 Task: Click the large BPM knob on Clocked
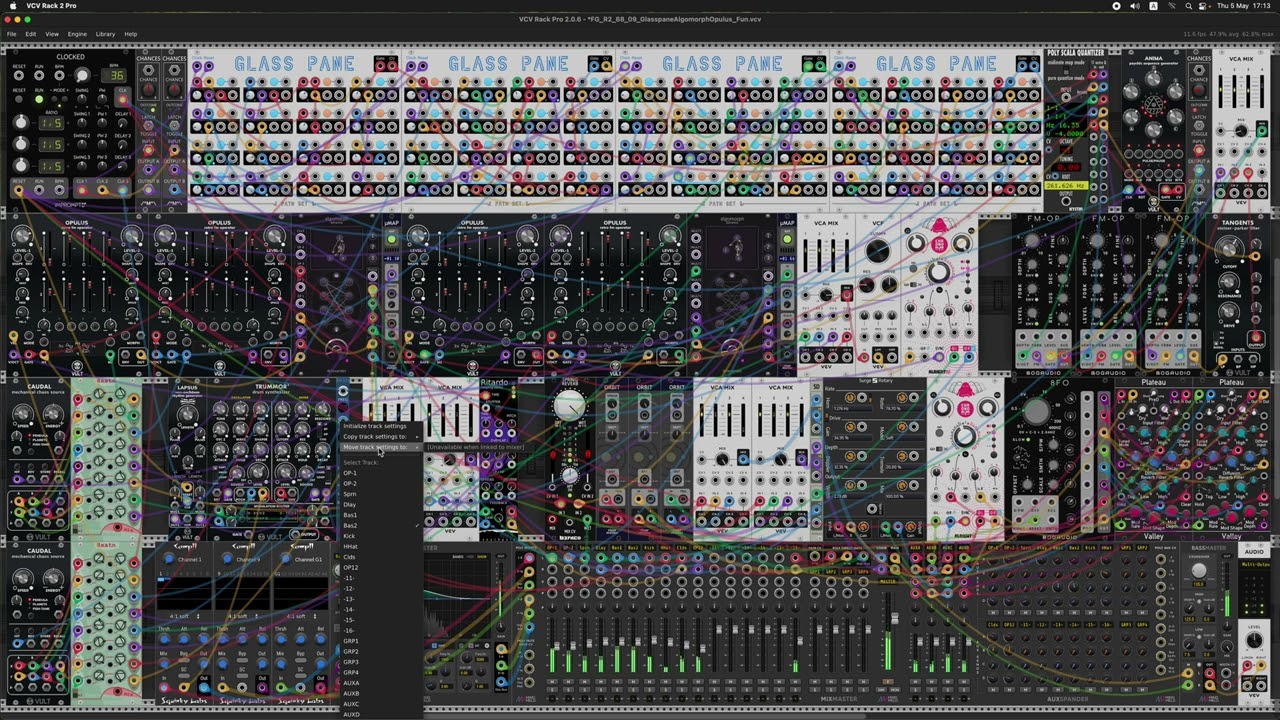coord(82,76)
